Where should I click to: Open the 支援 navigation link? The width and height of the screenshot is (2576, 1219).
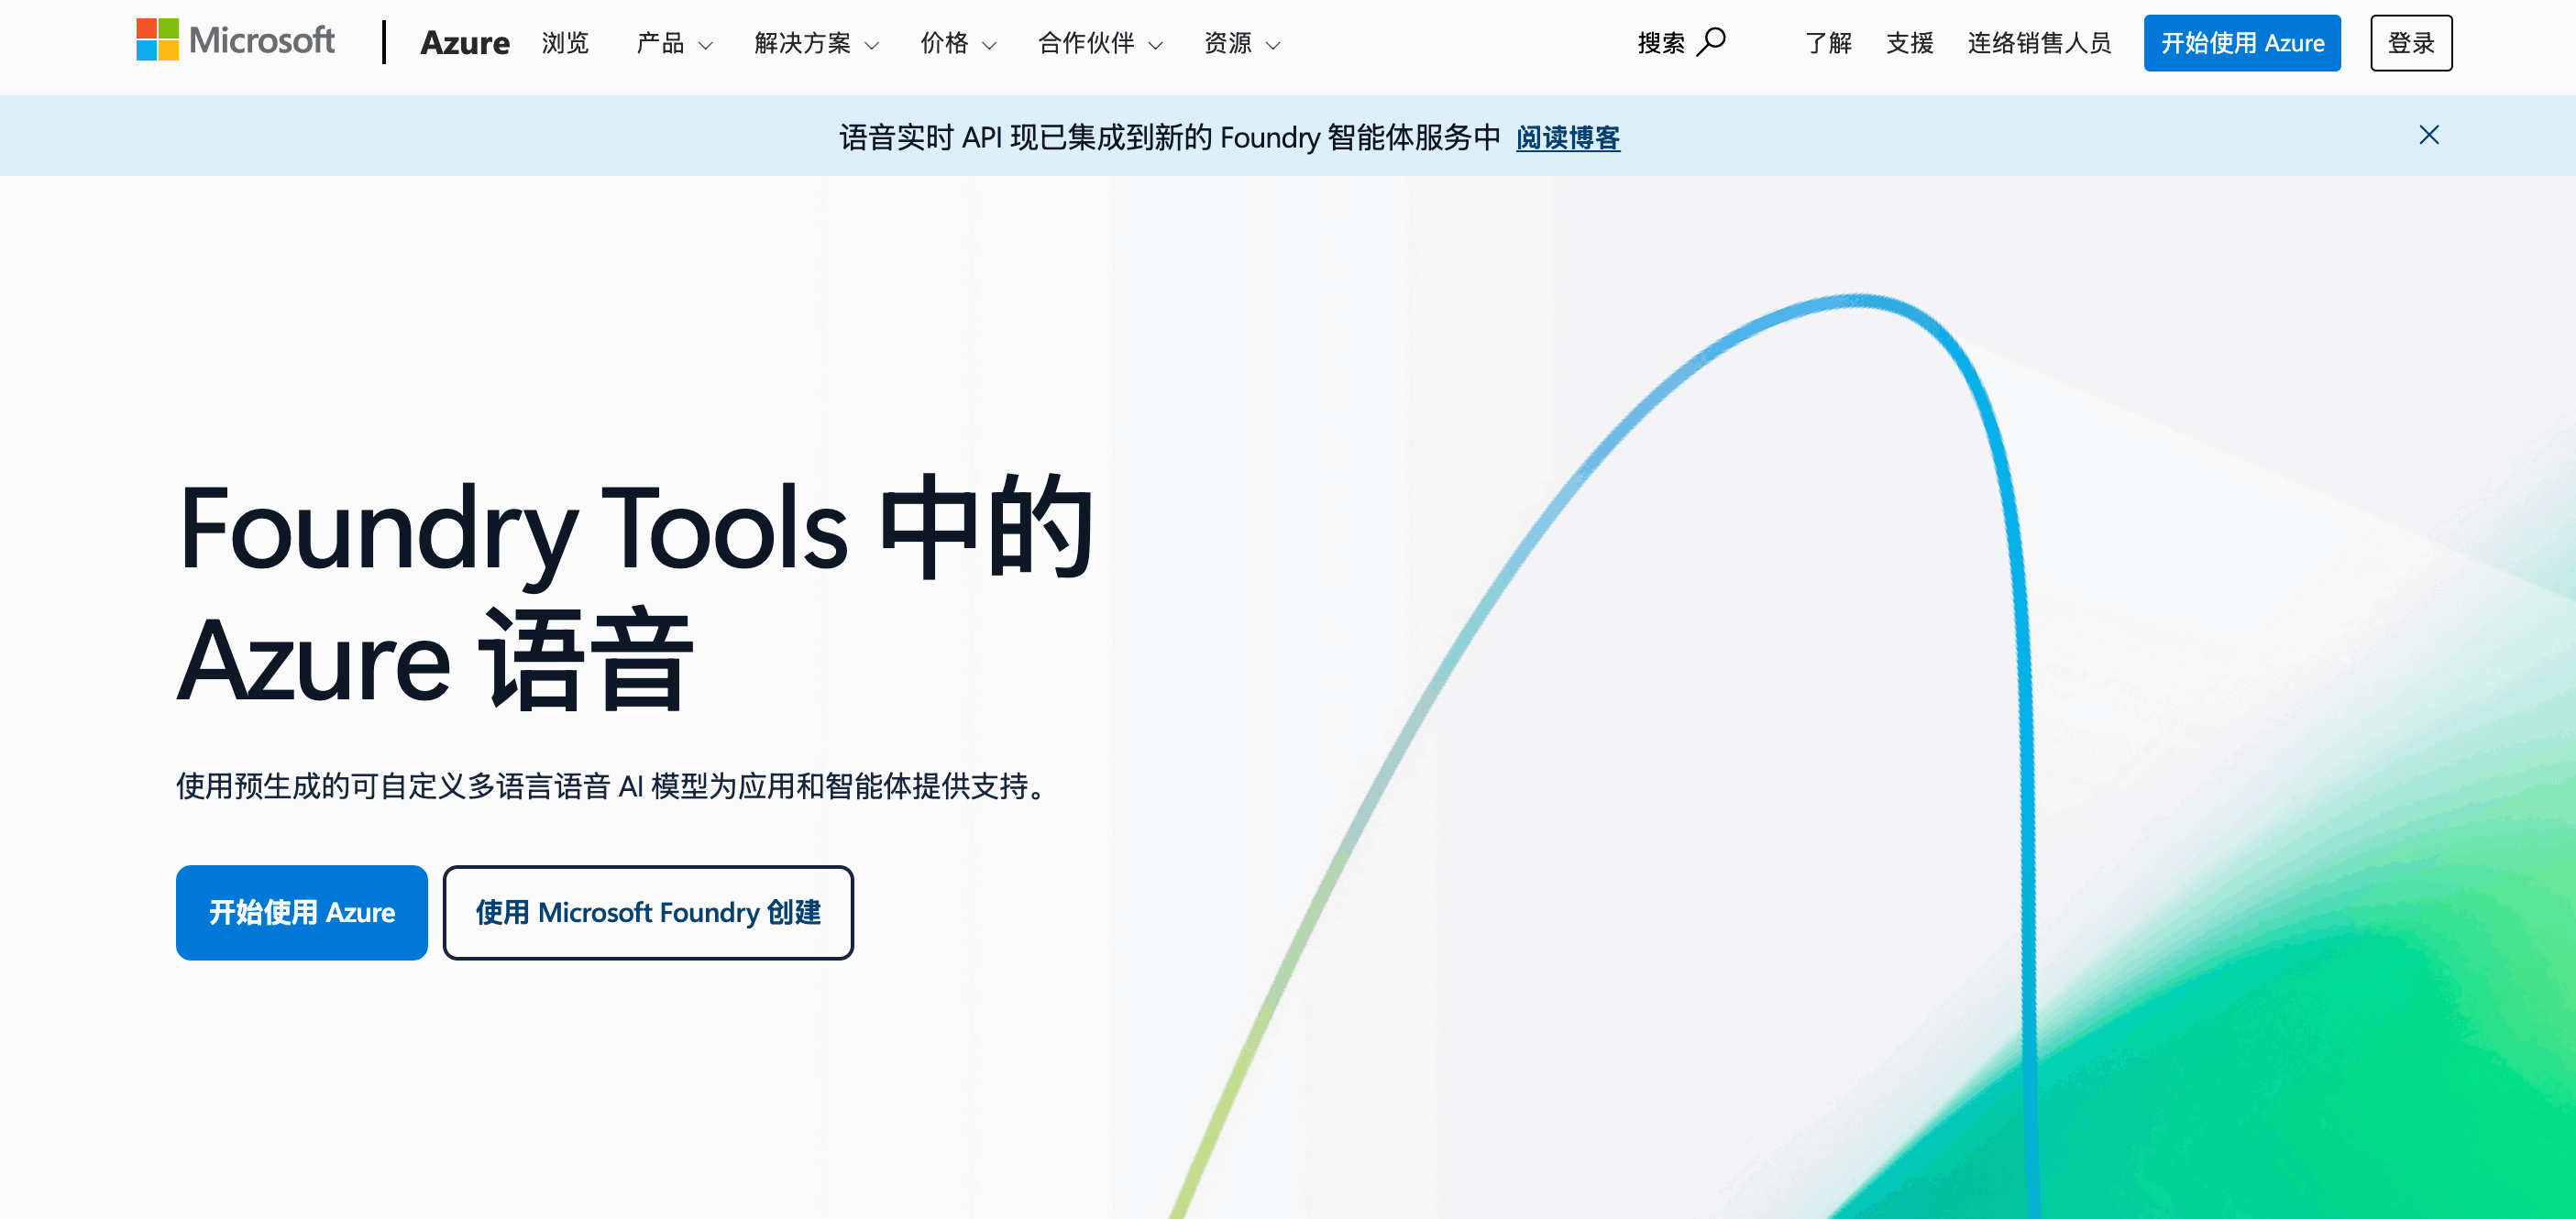click(x=1910, y=43)
